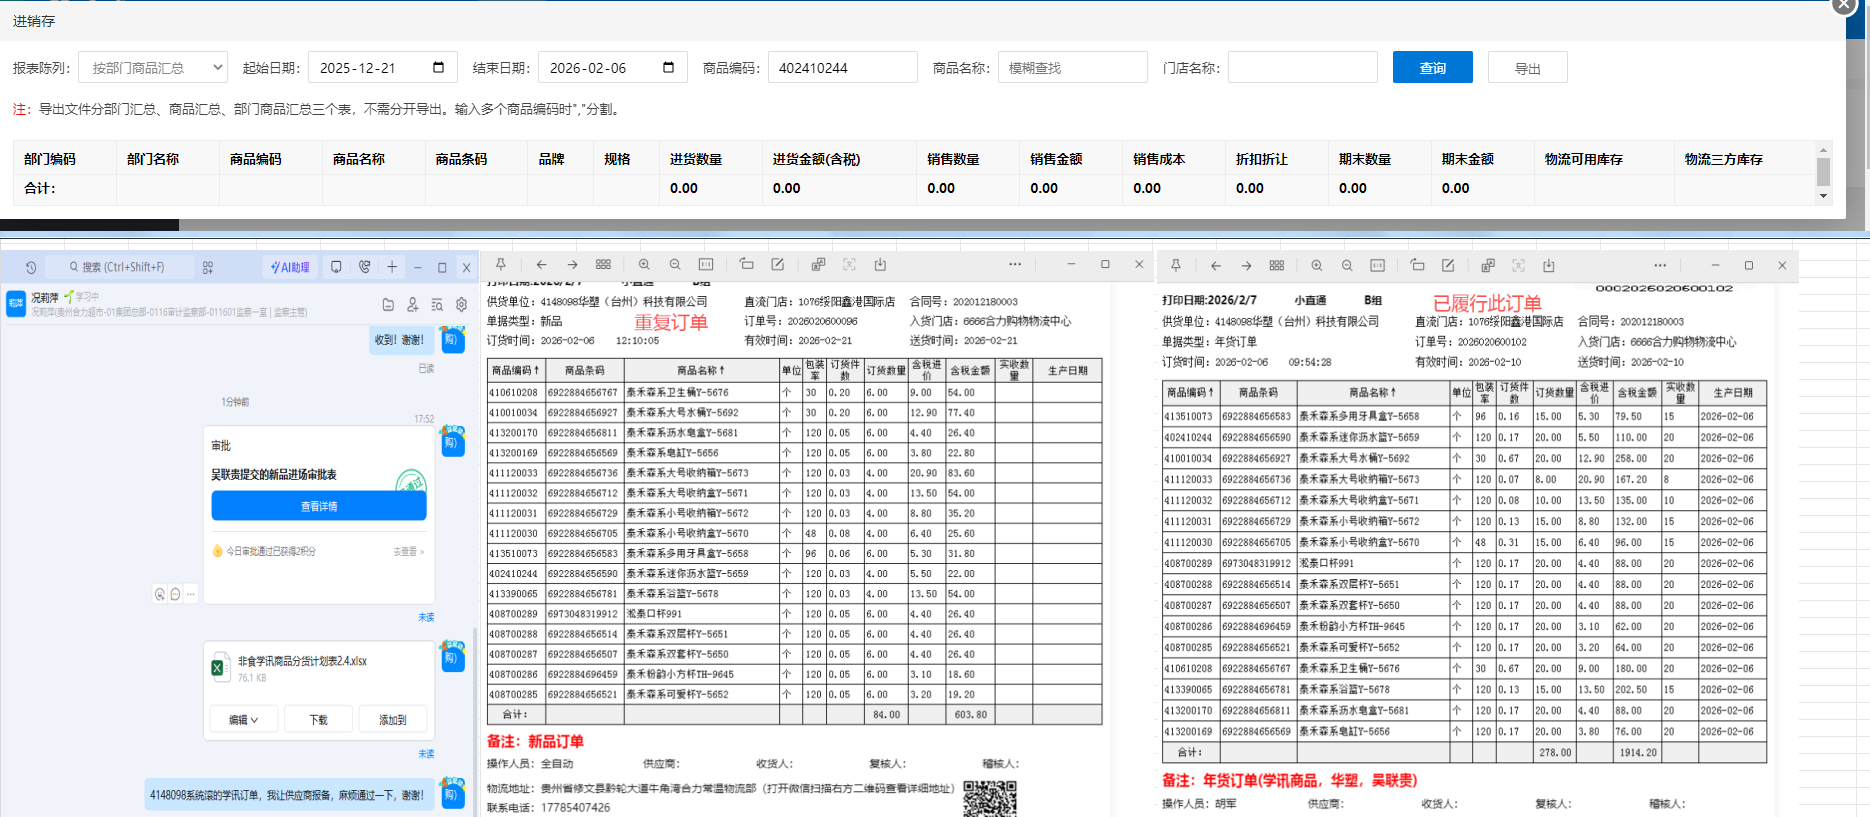The width and height of the screenshot is (1870, 817).
Task: Click save icon in 已履行此订单 viewer
Action: (1548, 266)
